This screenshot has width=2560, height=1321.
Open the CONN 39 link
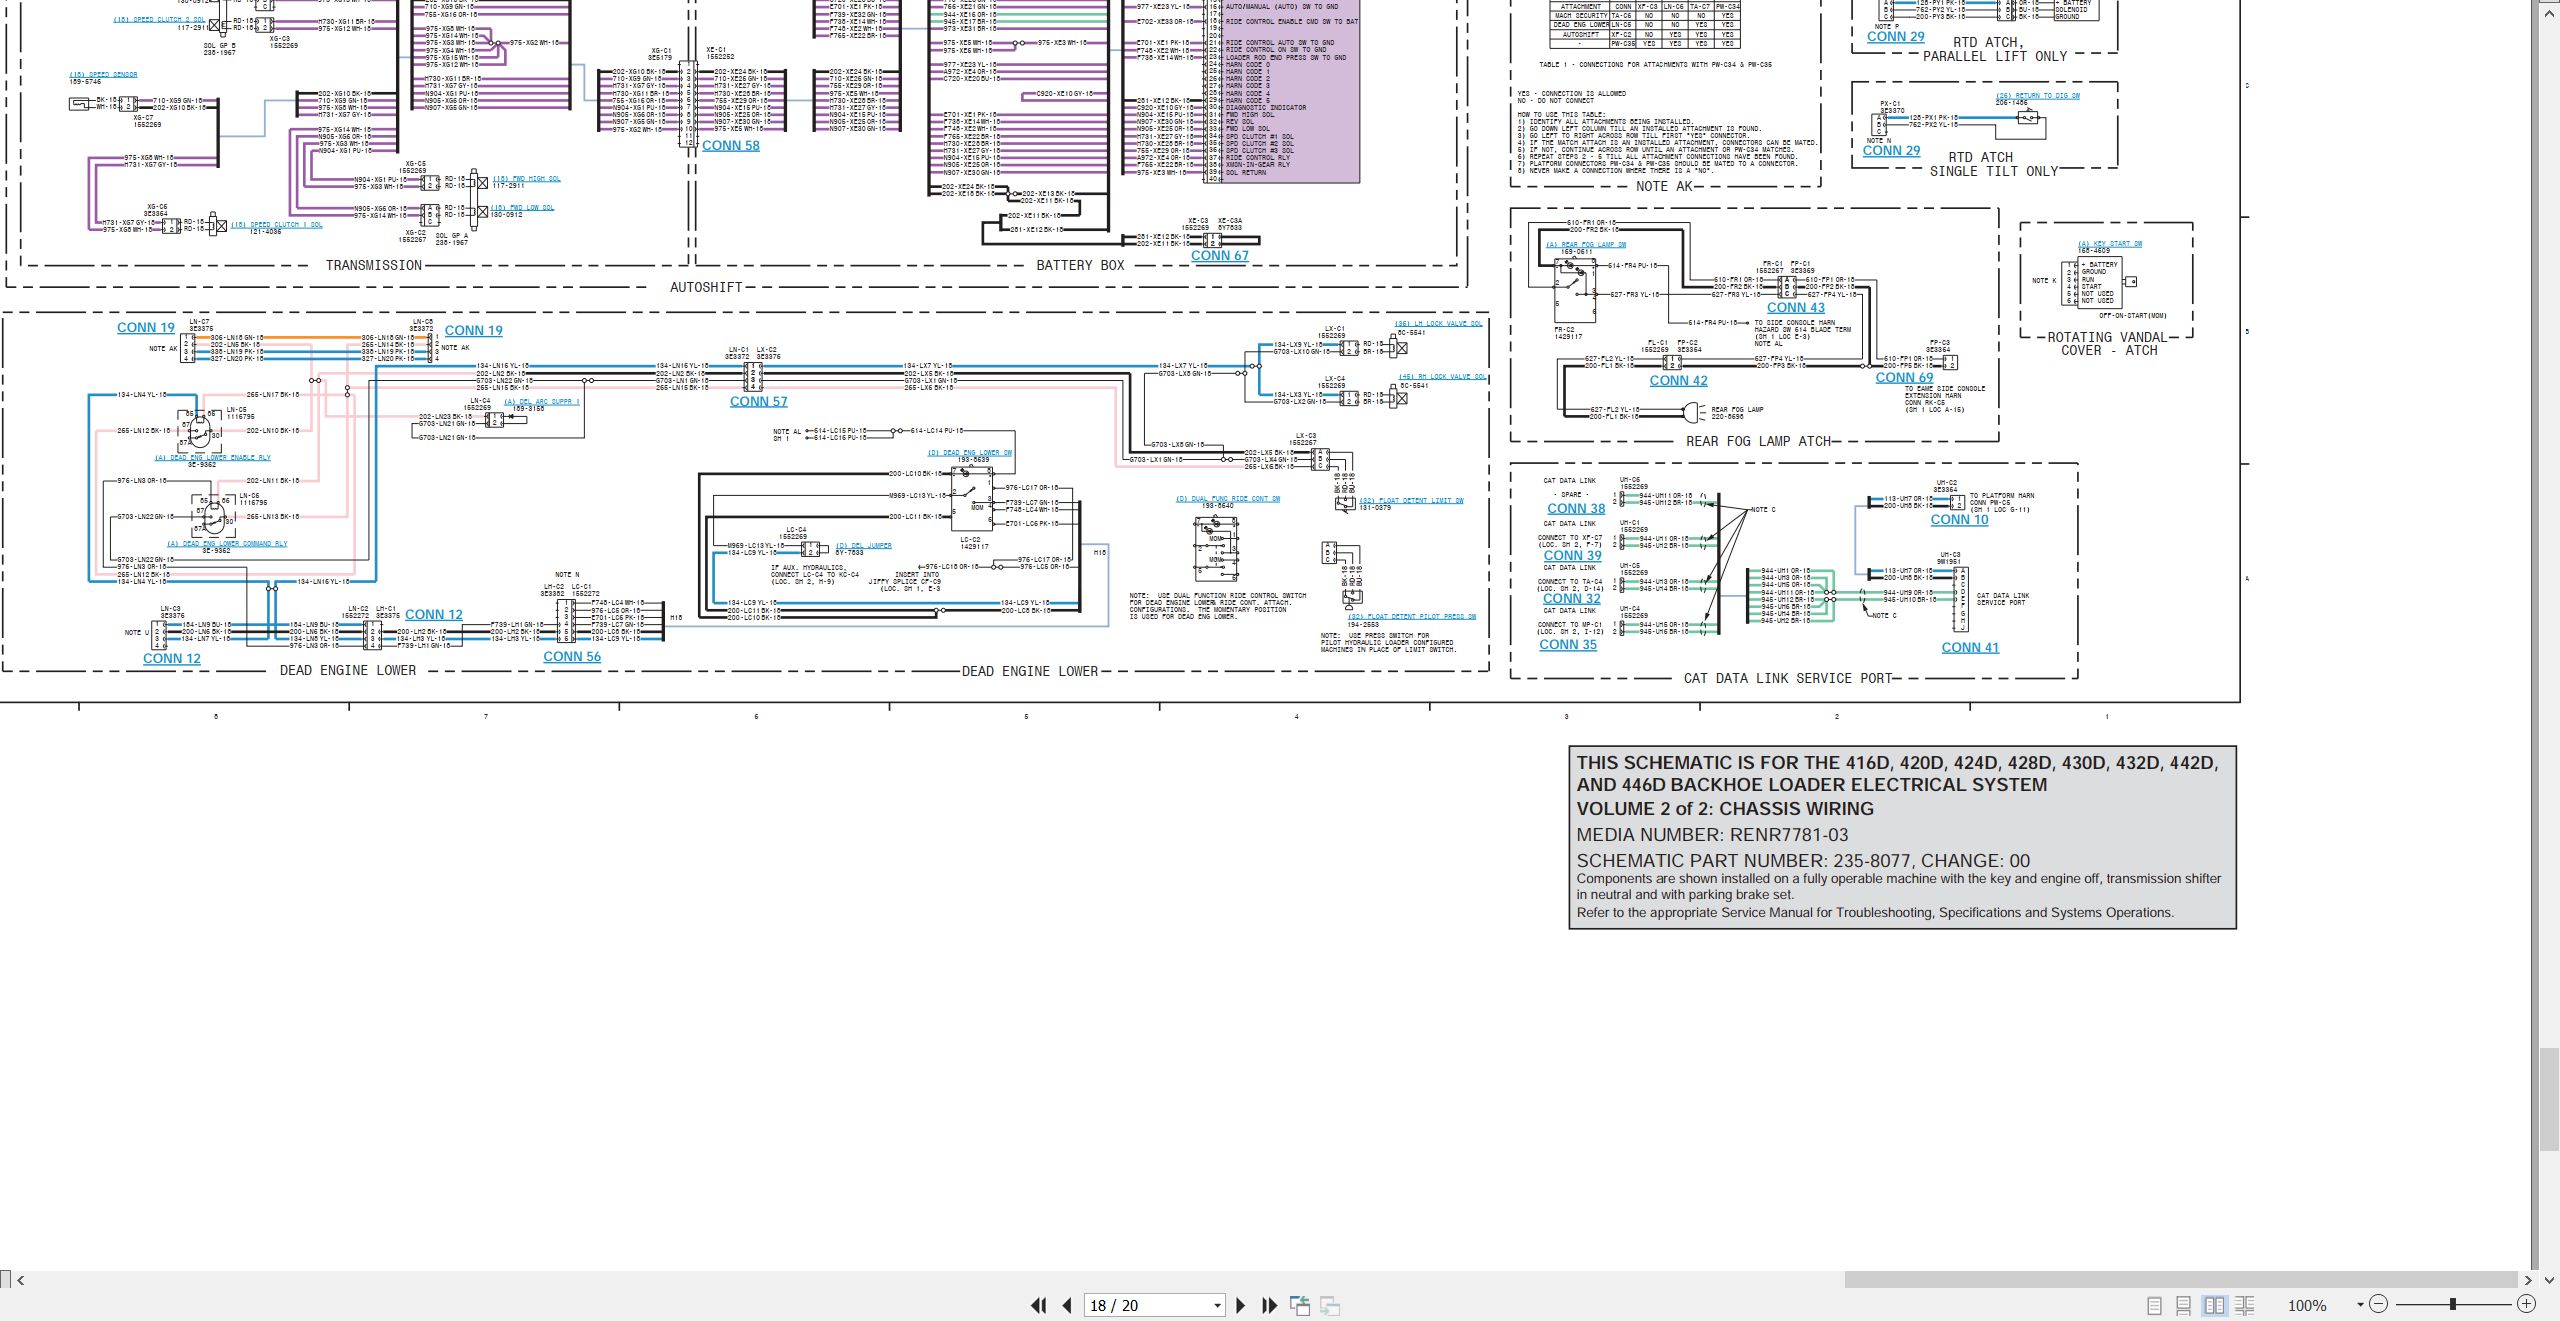tap(1572, 556)
